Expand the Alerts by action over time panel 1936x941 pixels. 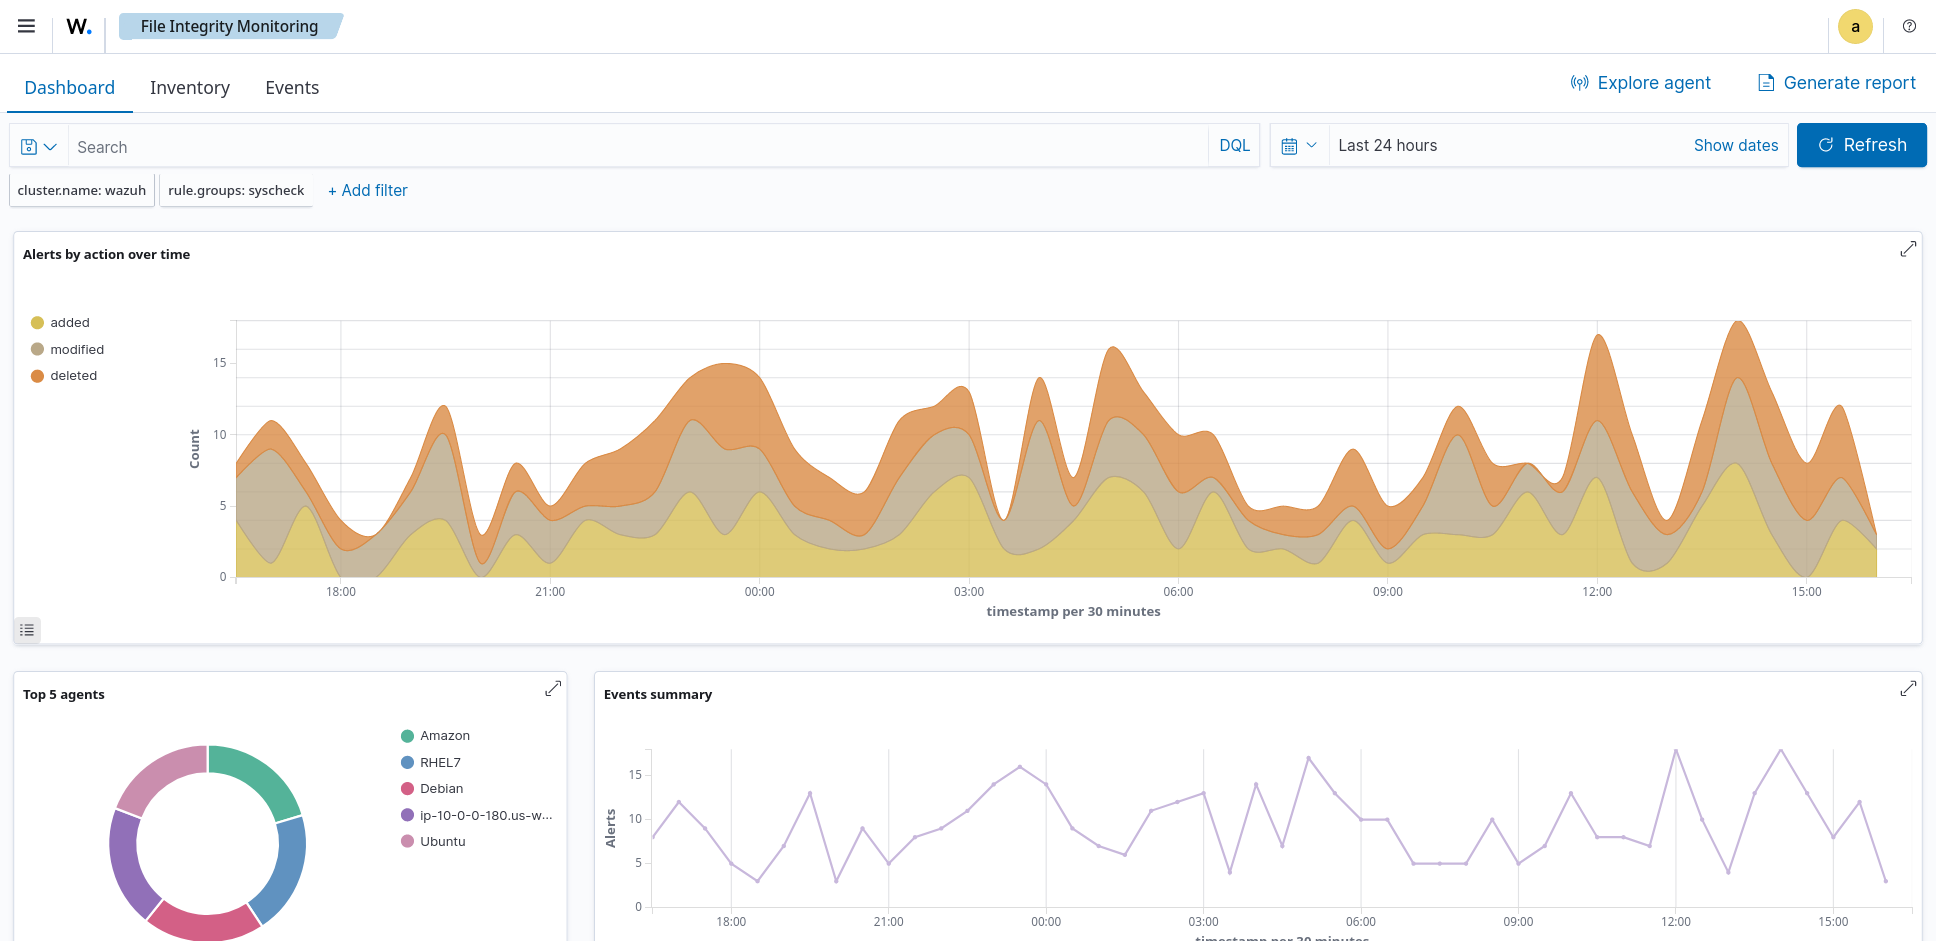[1908, 248]
